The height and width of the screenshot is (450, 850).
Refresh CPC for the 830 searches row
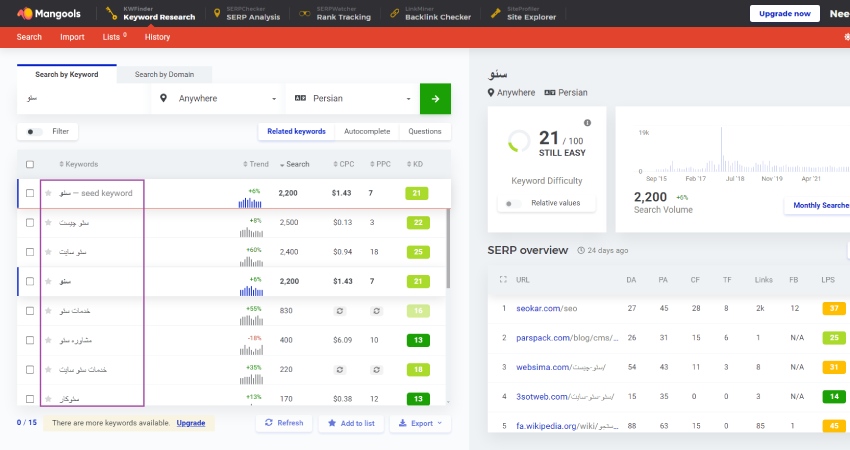pos(340,311)
